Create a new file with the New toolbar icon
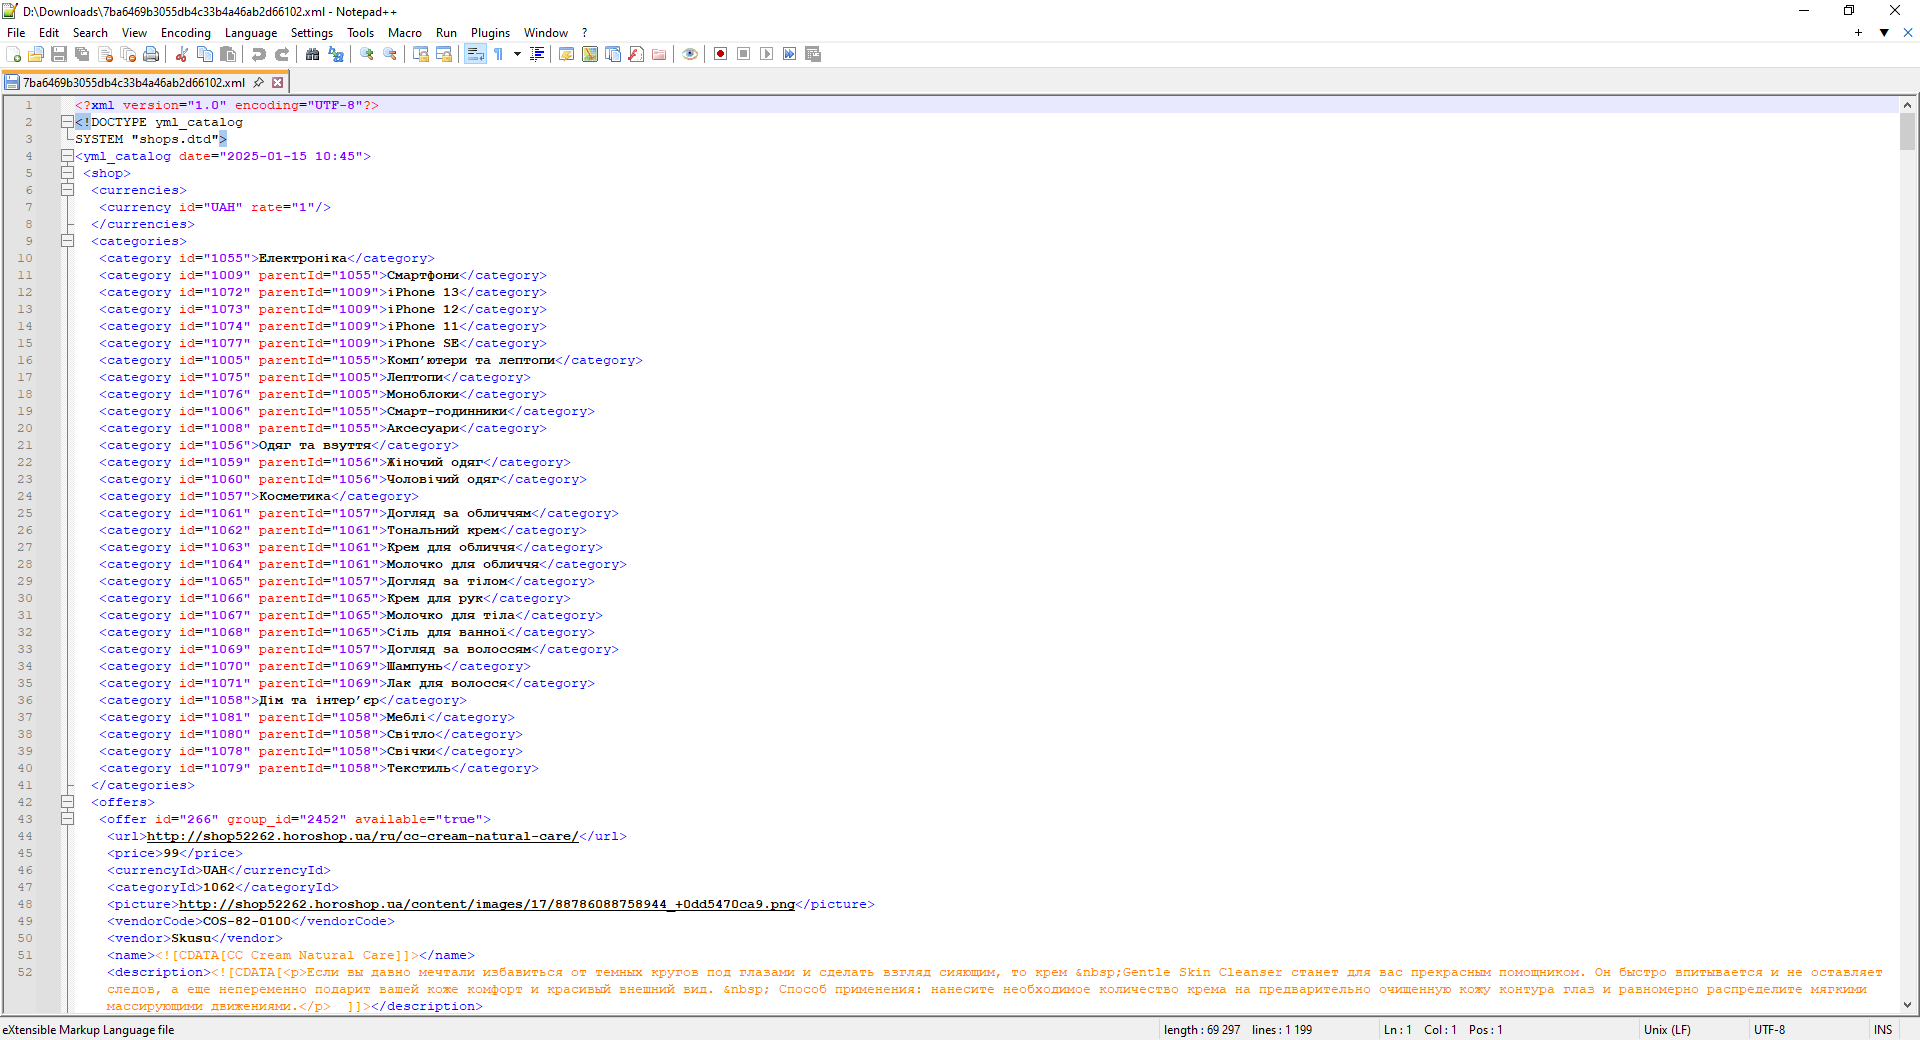 click(x=14, y=54)
